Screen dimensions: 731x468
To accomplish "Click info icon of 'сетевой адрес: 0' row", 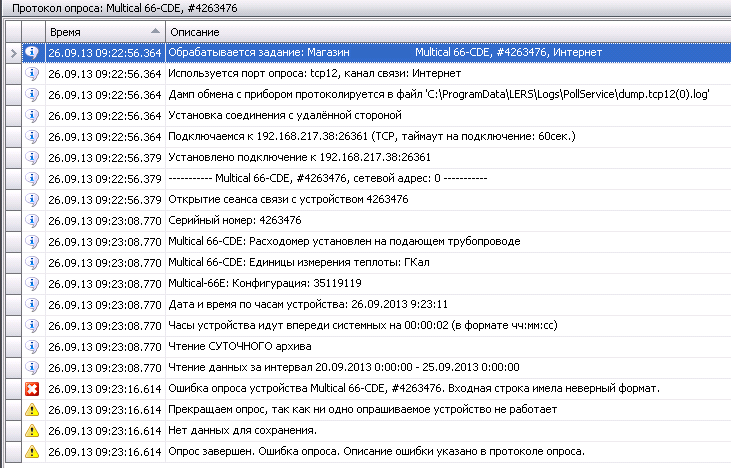I will 32,178.
